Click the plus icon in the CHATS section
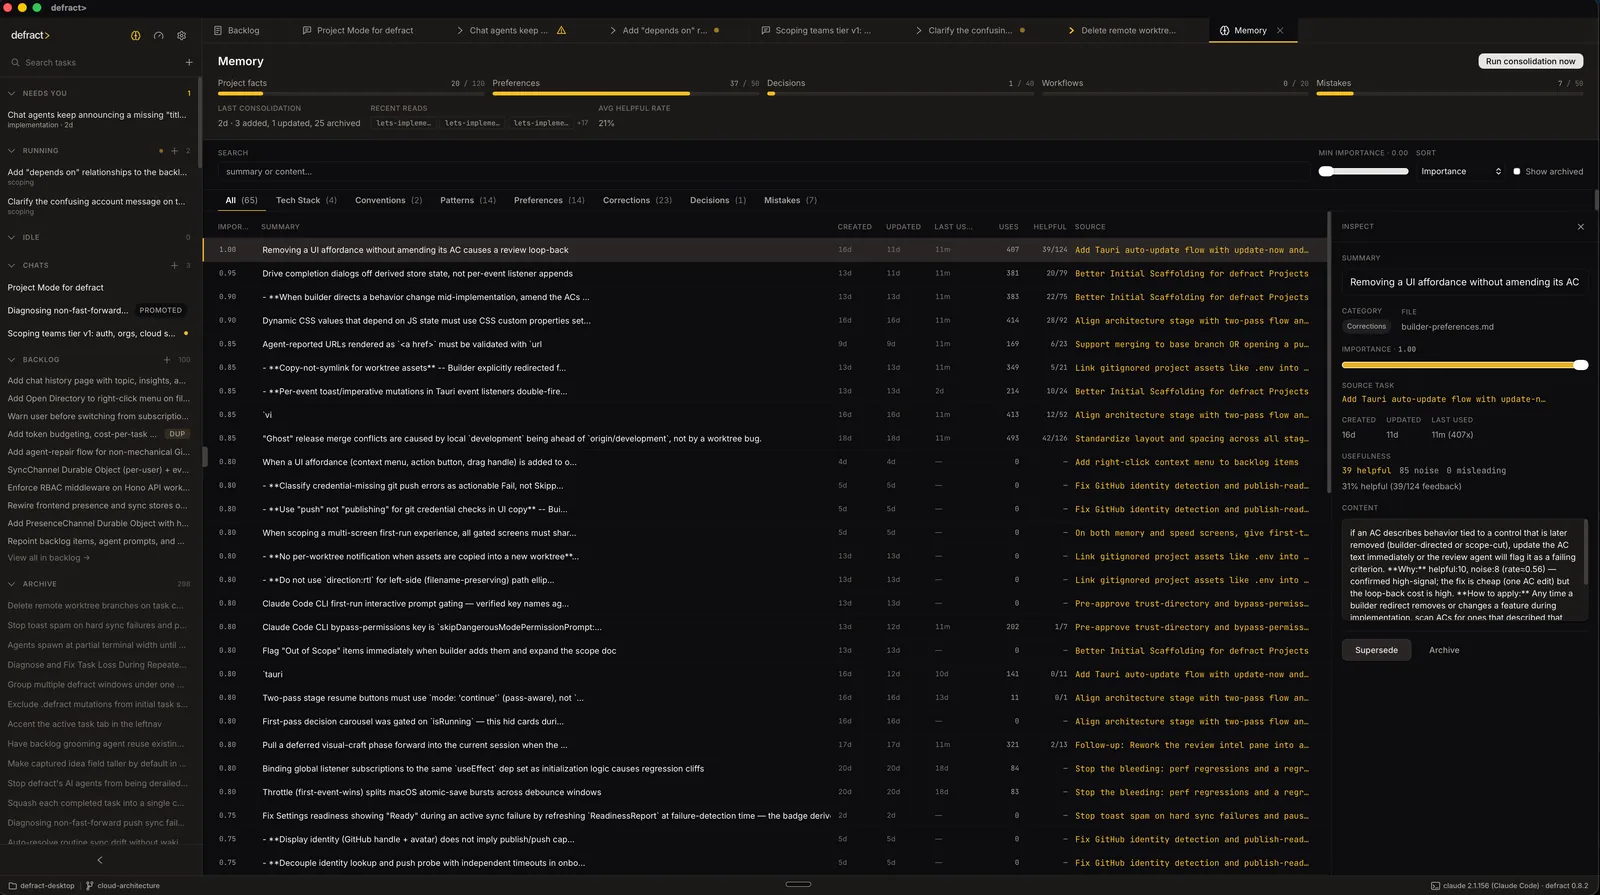The width and height of the screenshot is (1600, 895). point(174,266)
